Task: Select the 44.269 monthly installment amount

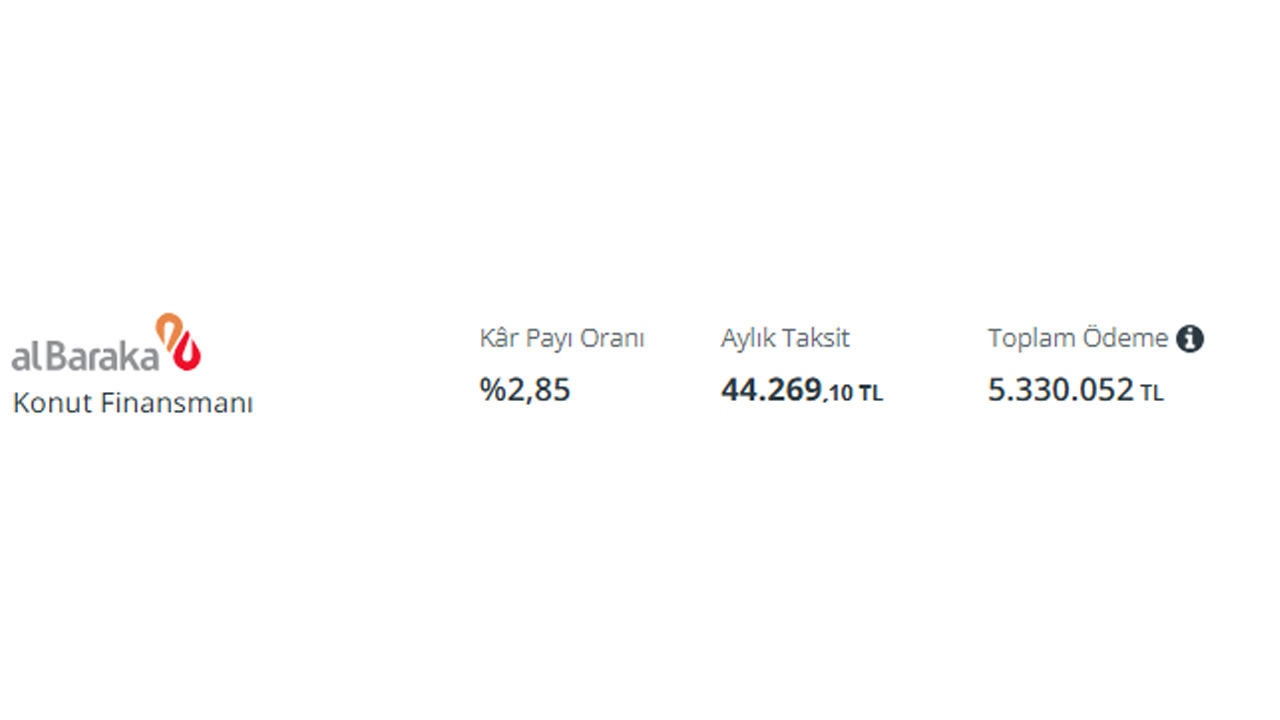Action: (771, 390)
